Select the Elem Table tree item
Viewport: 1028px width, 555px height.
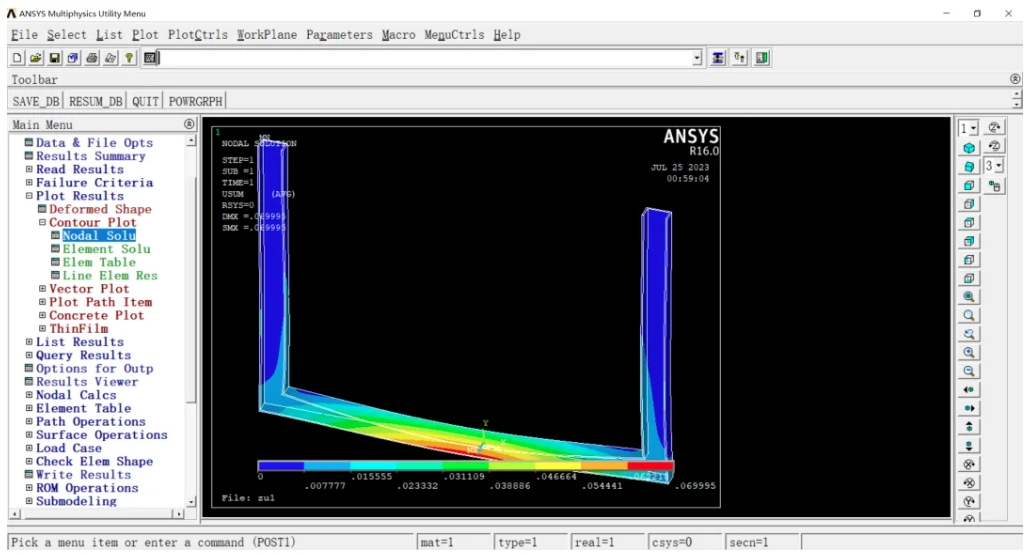pyautogui.click(x=99, y=262)
